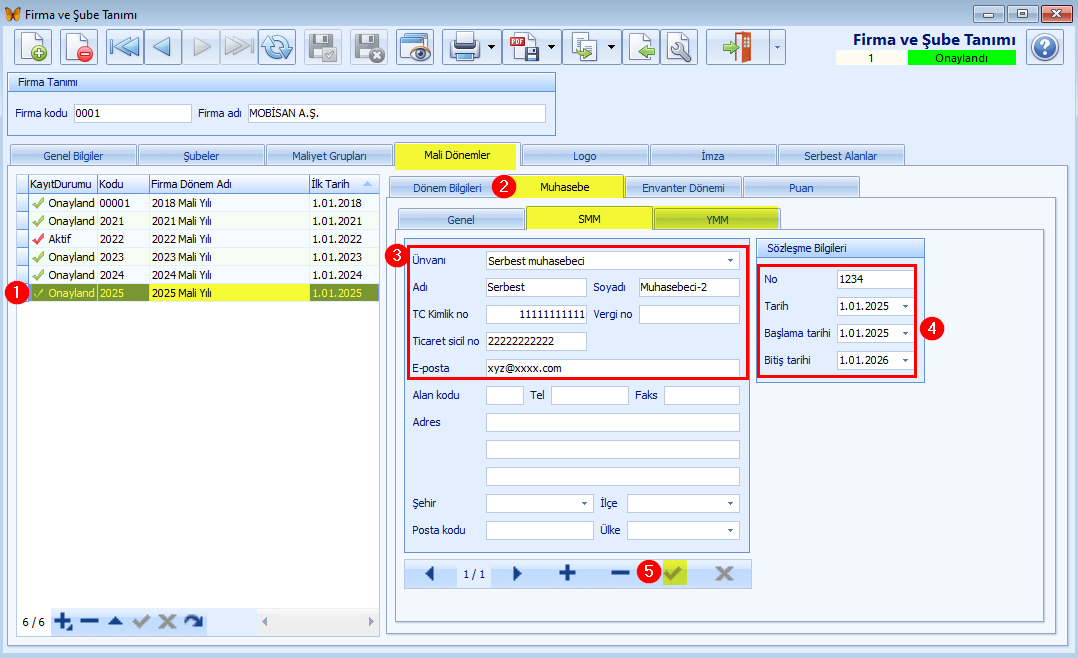Click the Vergi no input field

(690, 315)
